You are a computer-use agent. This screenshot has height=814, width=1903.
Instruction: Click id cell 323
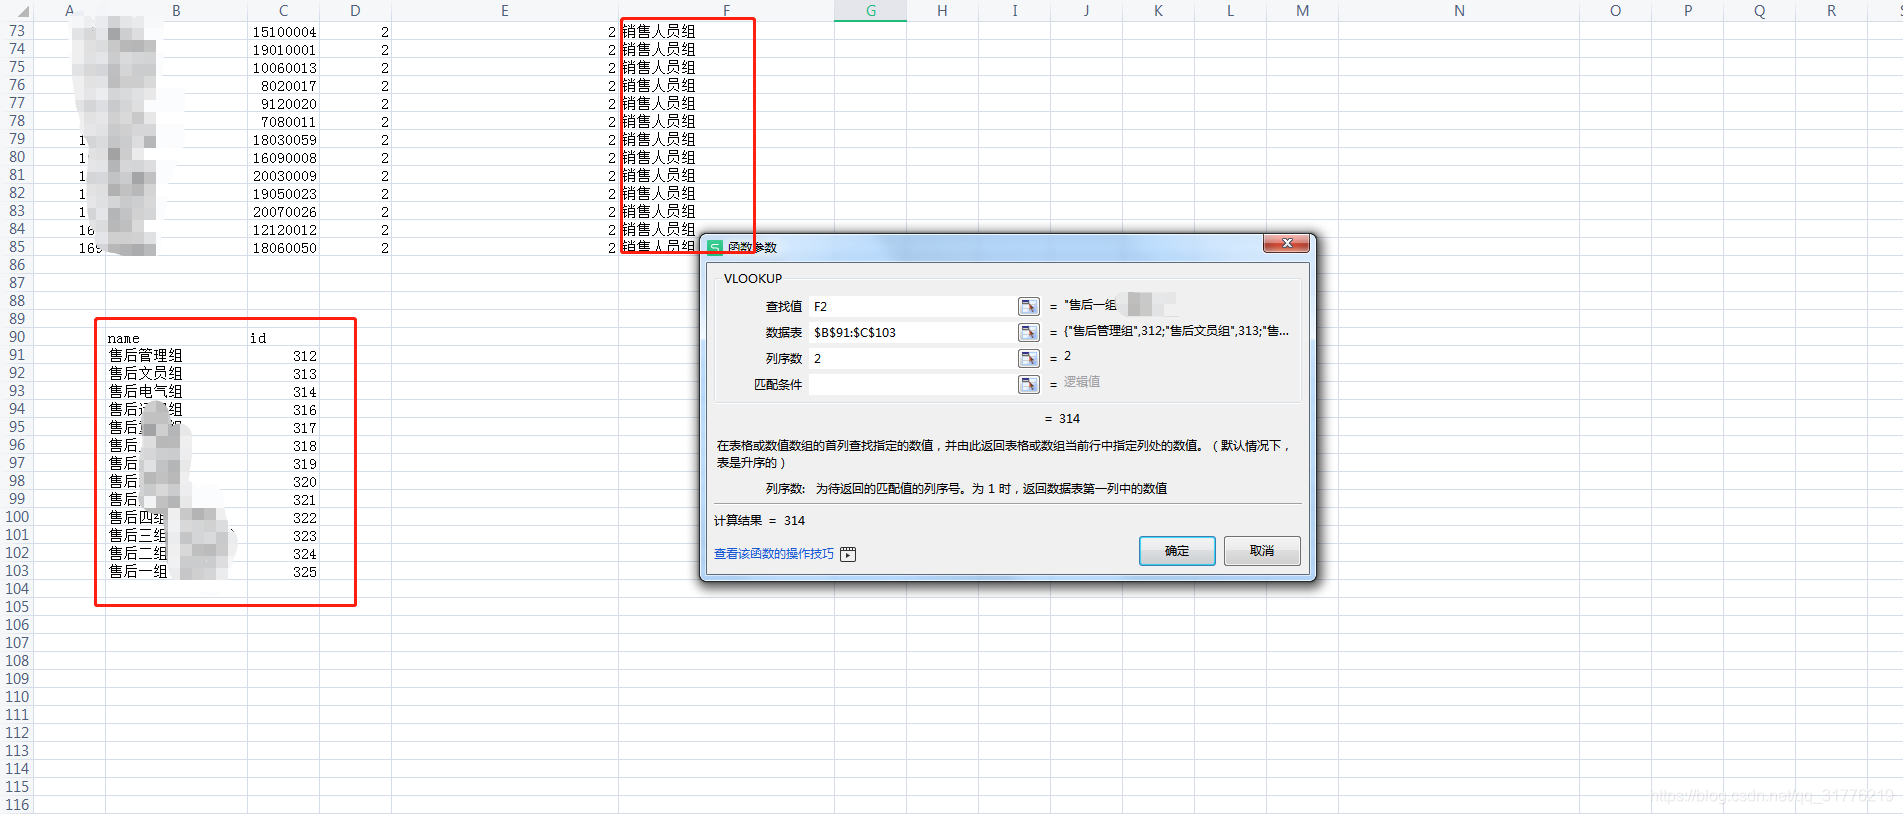point(283,536)
